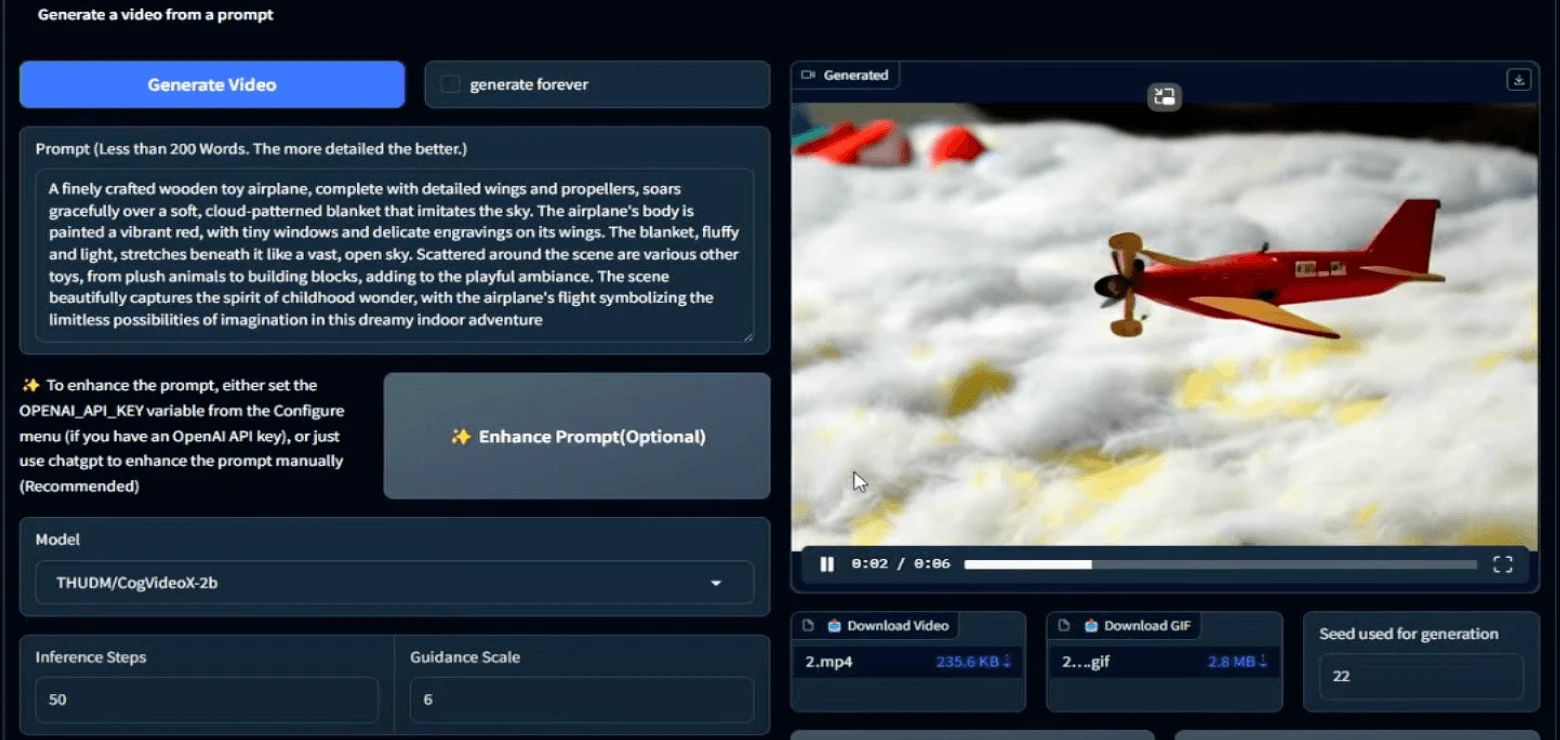Click the Enhance Prompt button
This screenshot has width=1560, height=740.
point(576,436)
